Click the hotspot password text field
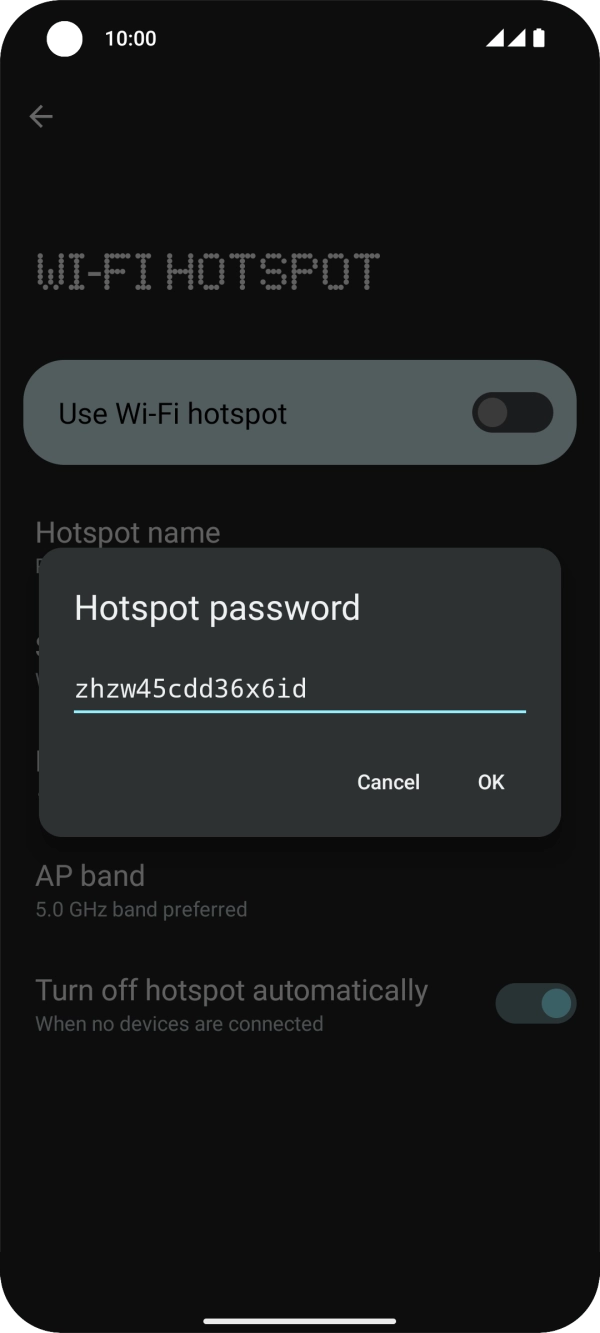Image resolution: width=600 pixels, height=1333 pixels. (x=300, y=689)
